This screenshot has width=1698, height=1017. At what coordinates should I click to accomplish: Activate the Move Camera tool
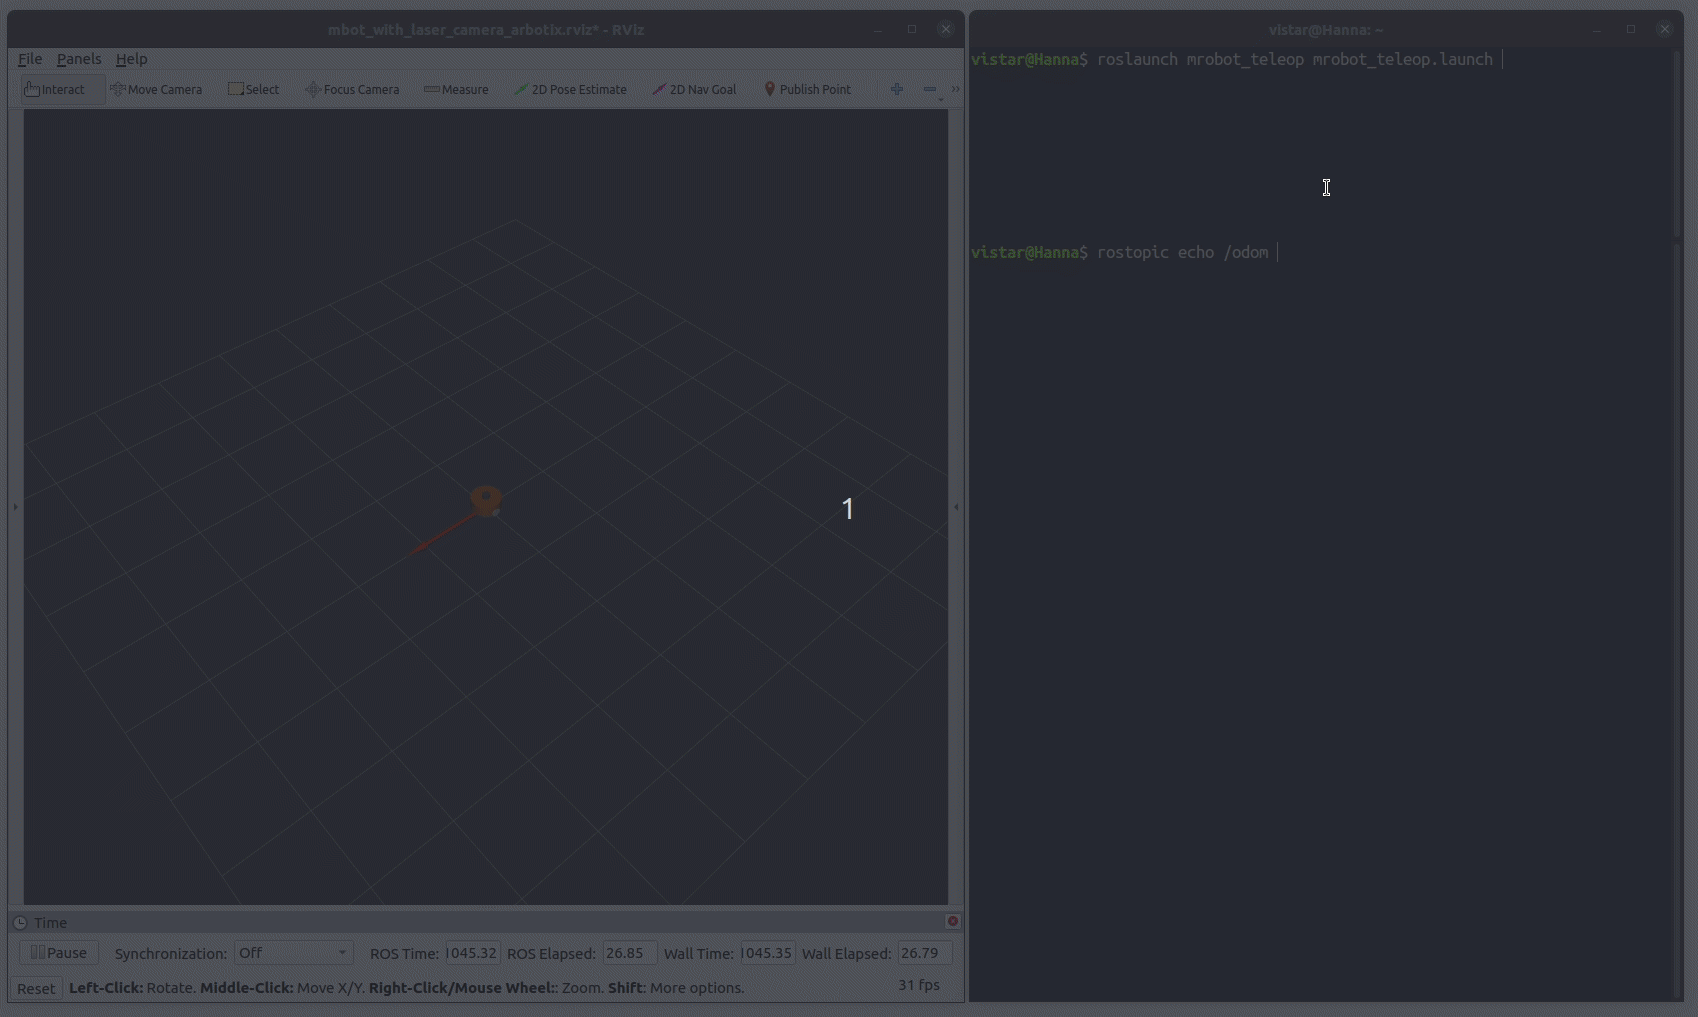(156, 89)
